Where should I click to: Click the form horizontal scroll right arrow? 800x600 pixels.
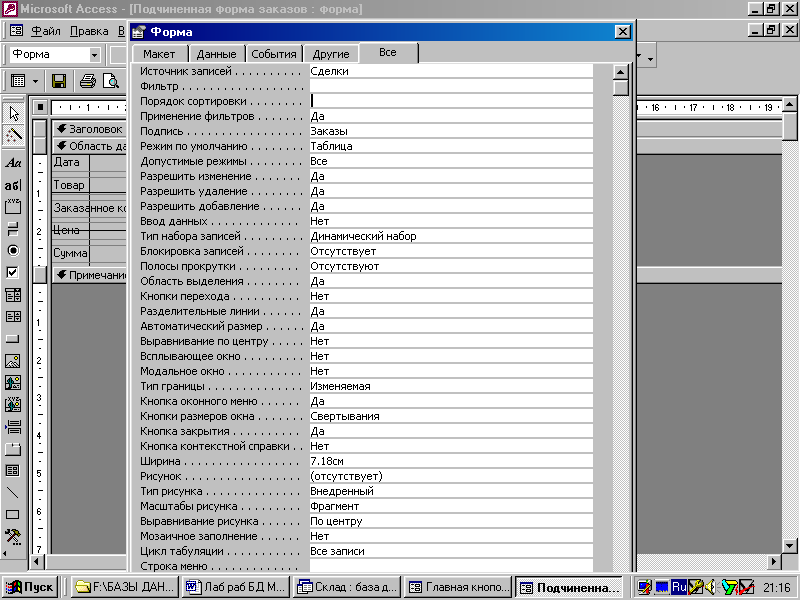(x=774, y=562)
